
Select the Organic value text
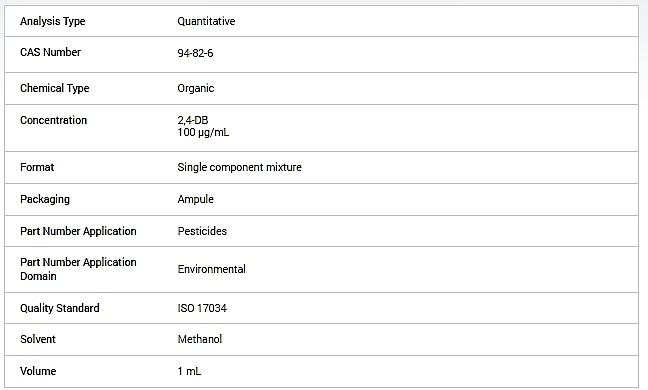[x=196, y=88]
